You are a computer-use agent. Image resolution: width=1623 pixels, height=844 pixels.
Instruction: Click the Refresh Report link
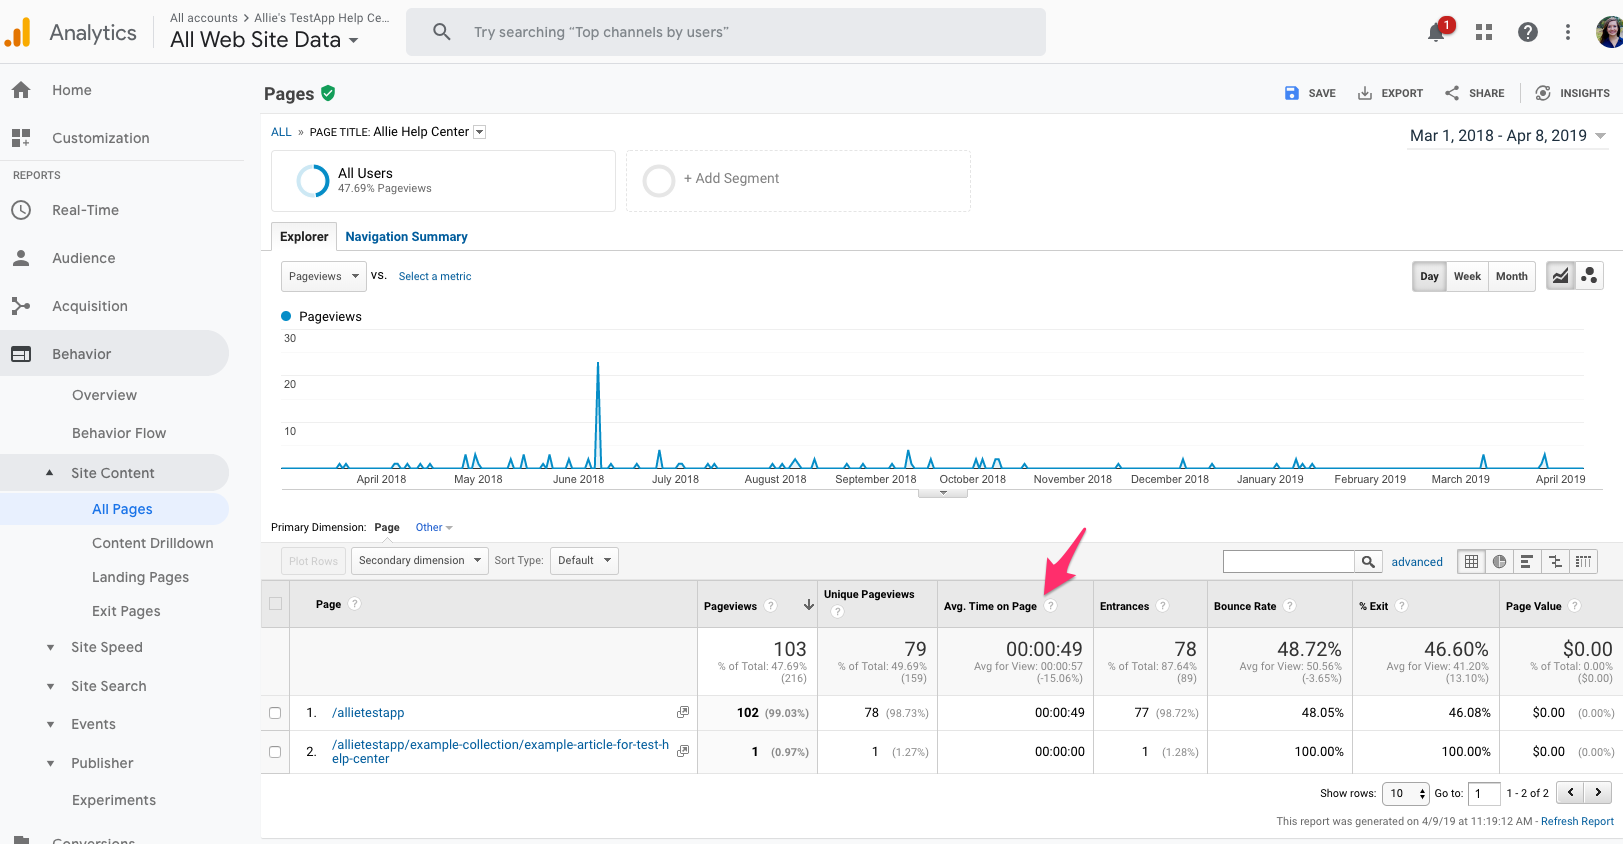[x=1577, y=821]
